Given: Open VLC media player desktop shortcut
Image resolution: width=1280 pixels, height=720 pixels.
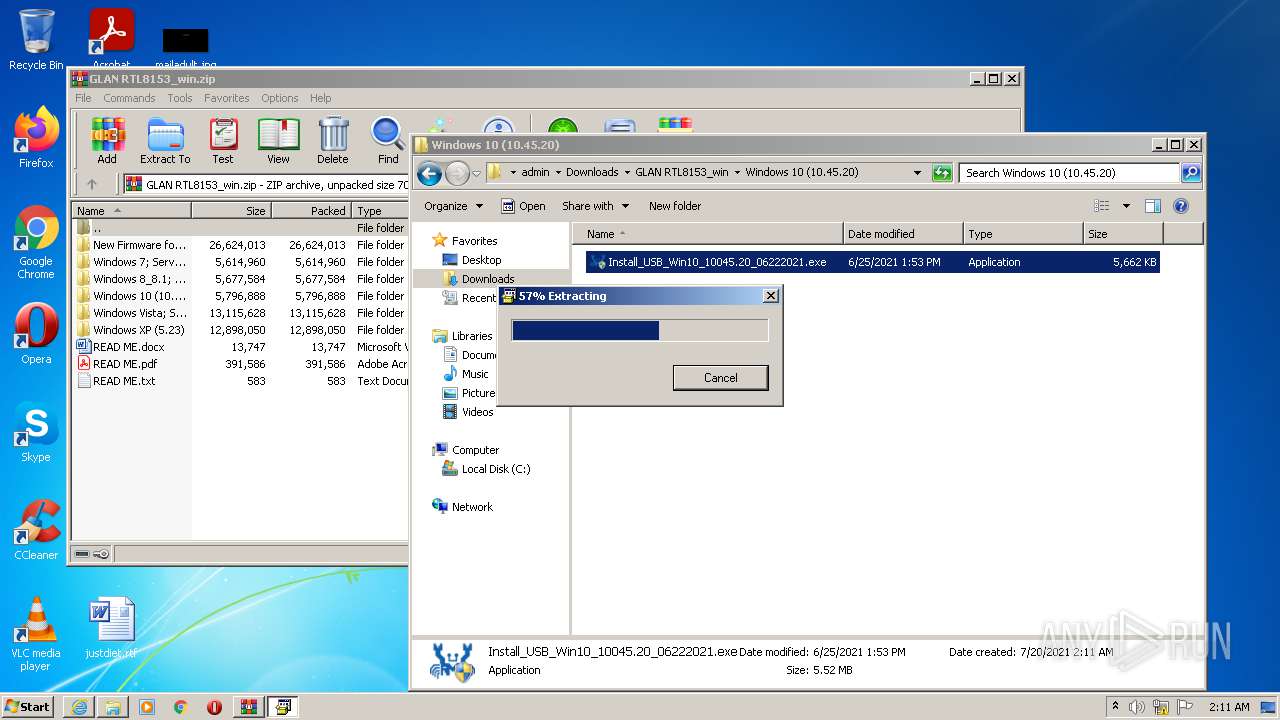Looking at the screenshot, I should coord(36,634).
